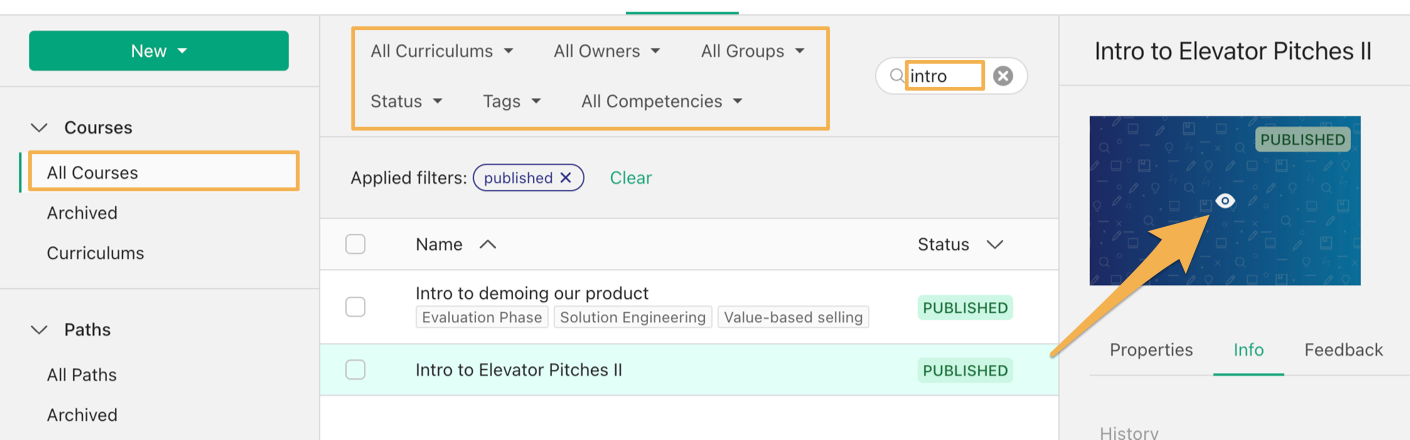
Task: Check the Intro to Elevator Pitches II row
Action: click(355, 370)
